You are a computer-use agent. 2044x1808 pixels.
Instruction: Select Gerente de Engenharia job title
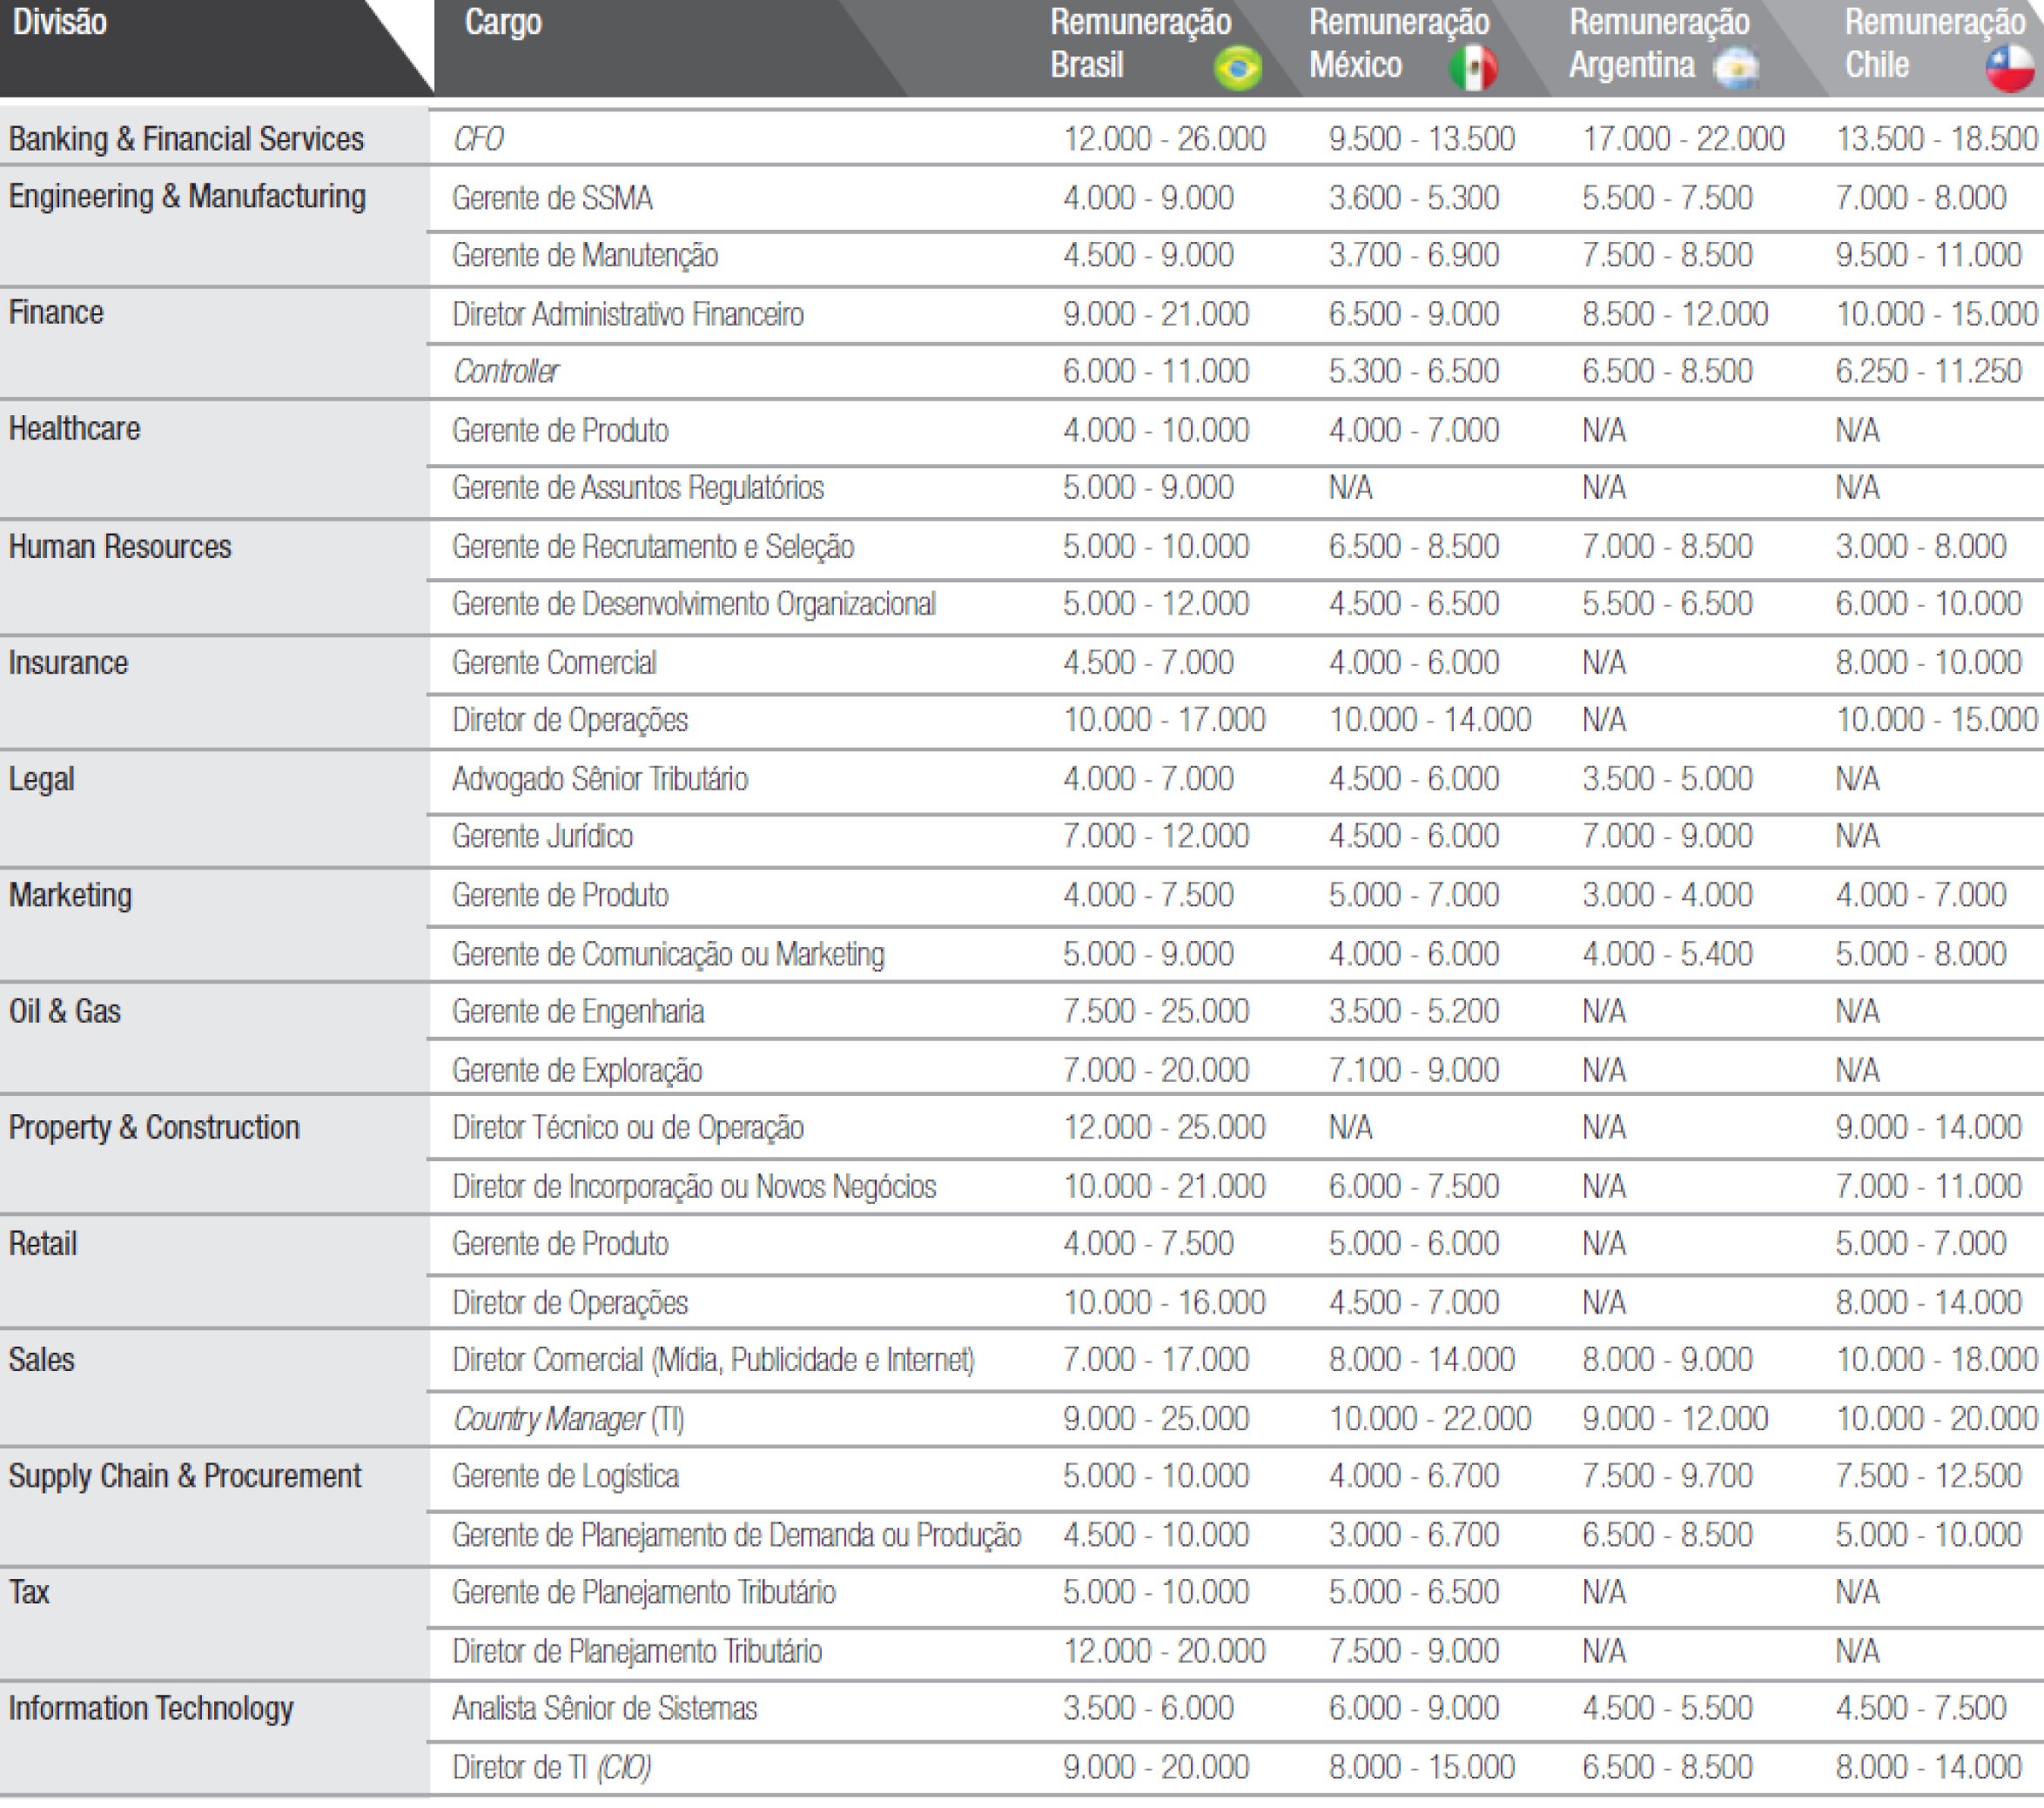pyautogui.click(x=578, y=1012)
